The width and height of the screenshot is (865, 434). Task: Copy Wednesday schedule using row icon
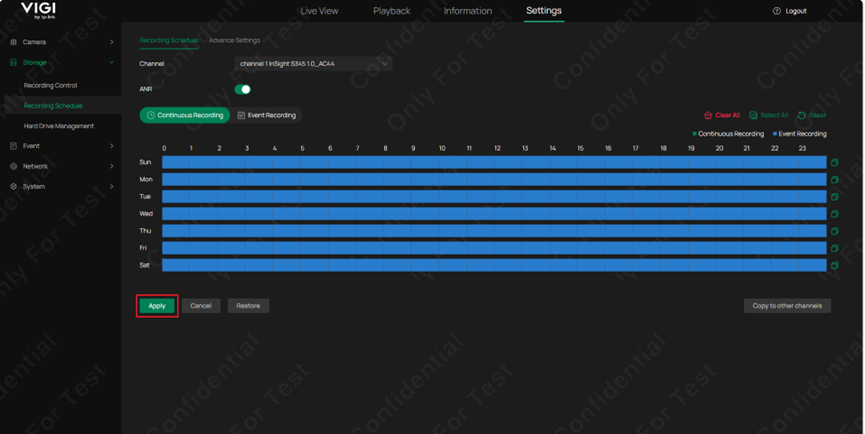[835, 213]
